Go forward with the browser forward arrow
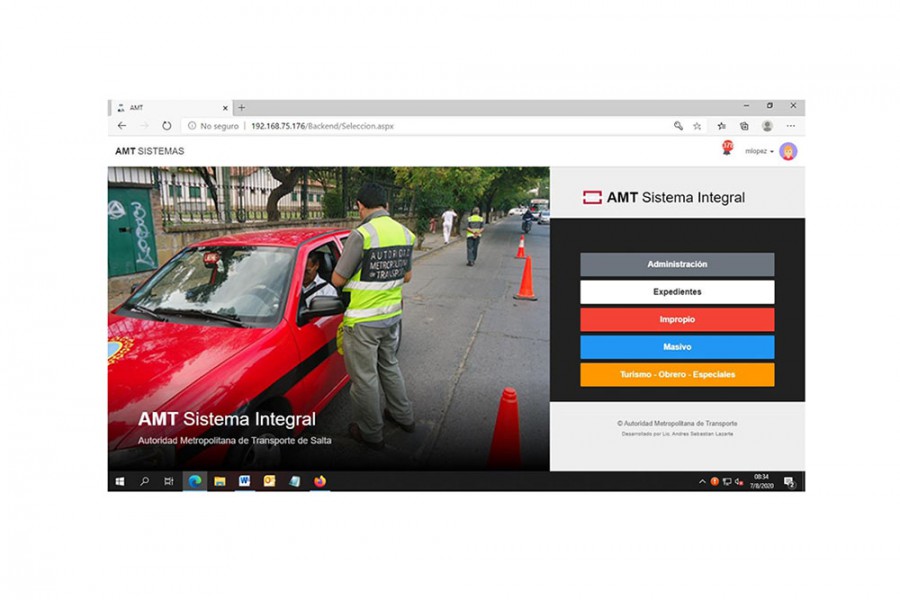Image resolution: width=900 pixels, height=600 pixels. click(144, 126)
